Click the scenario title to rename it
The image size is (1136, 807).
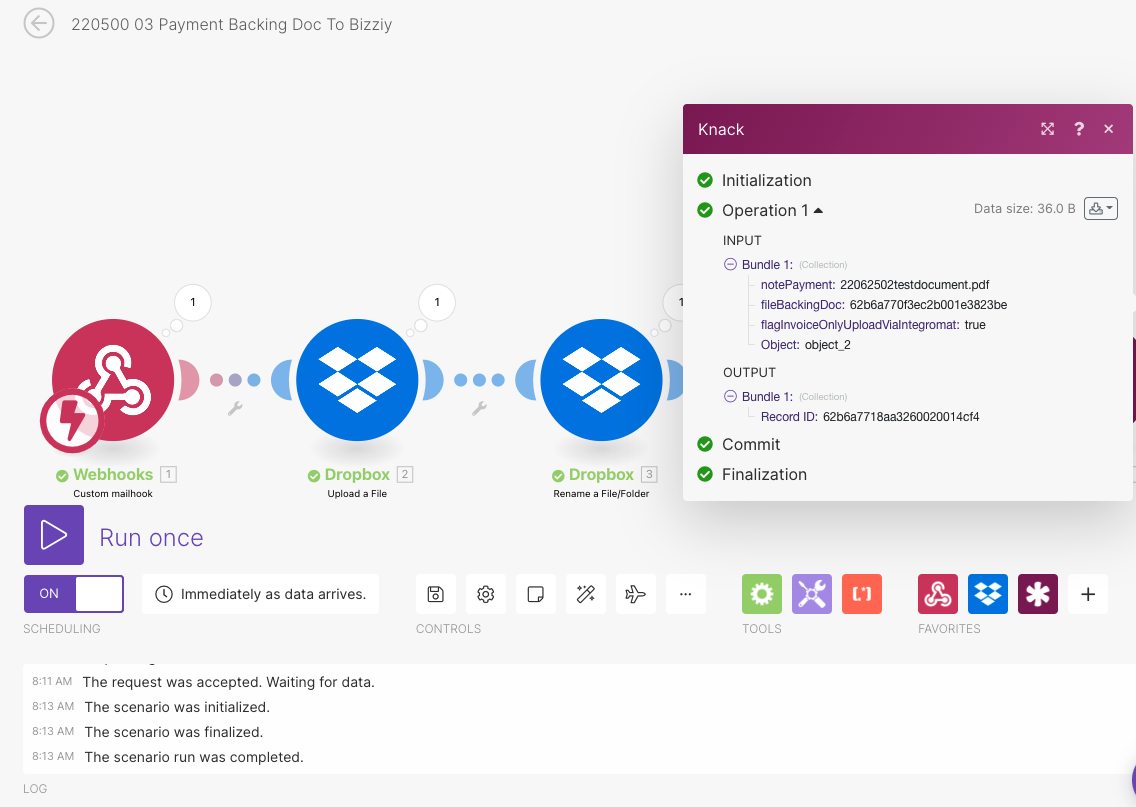232,25
